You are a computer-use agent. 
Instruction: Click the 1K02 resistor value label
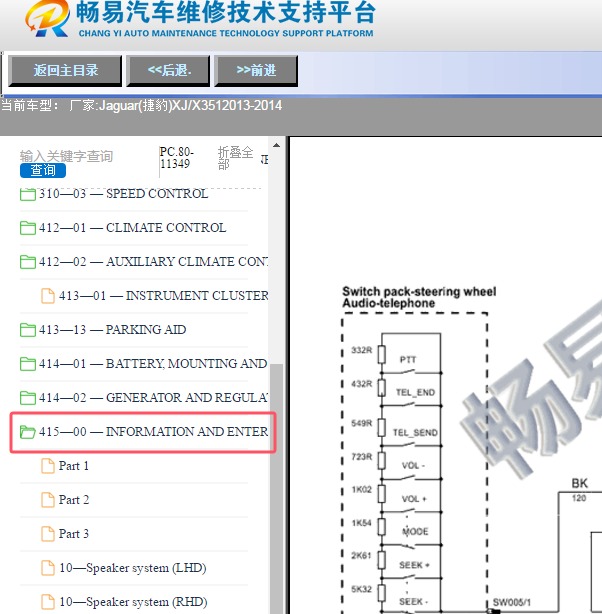362,489
